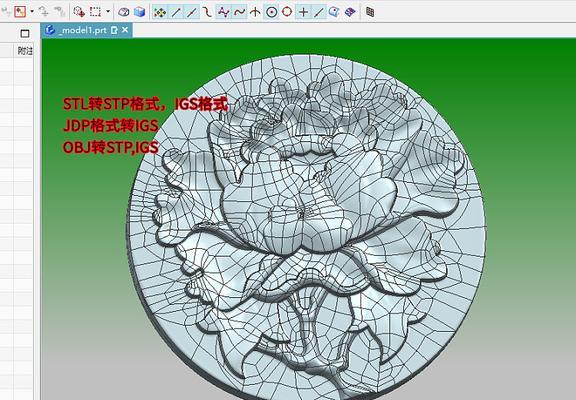Click the Point on Face snap icon
Image resolution: width=576 pixels, height=400 pixels.
tap(334, 12)
